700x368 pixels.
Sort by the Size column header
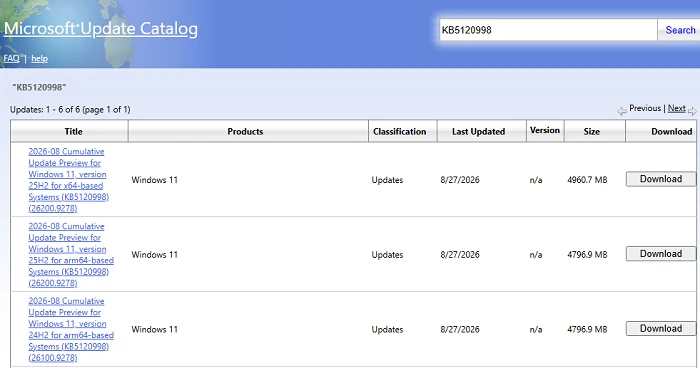click(x=592, y=131)
